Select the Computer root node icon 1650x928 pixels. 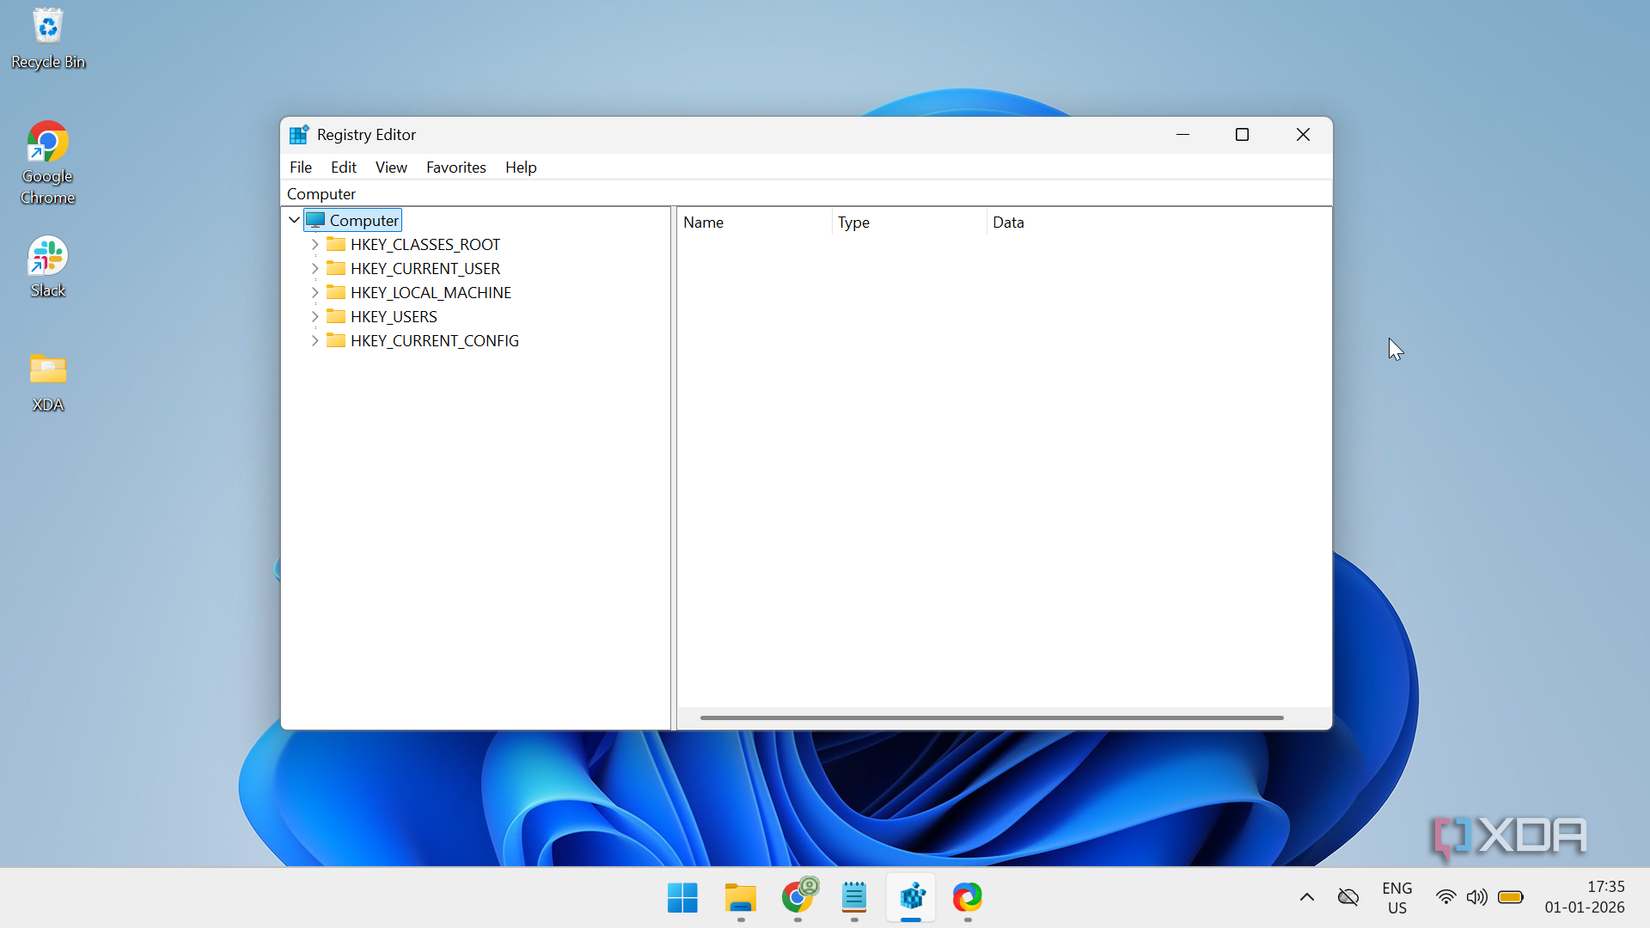tap(316, 220)
